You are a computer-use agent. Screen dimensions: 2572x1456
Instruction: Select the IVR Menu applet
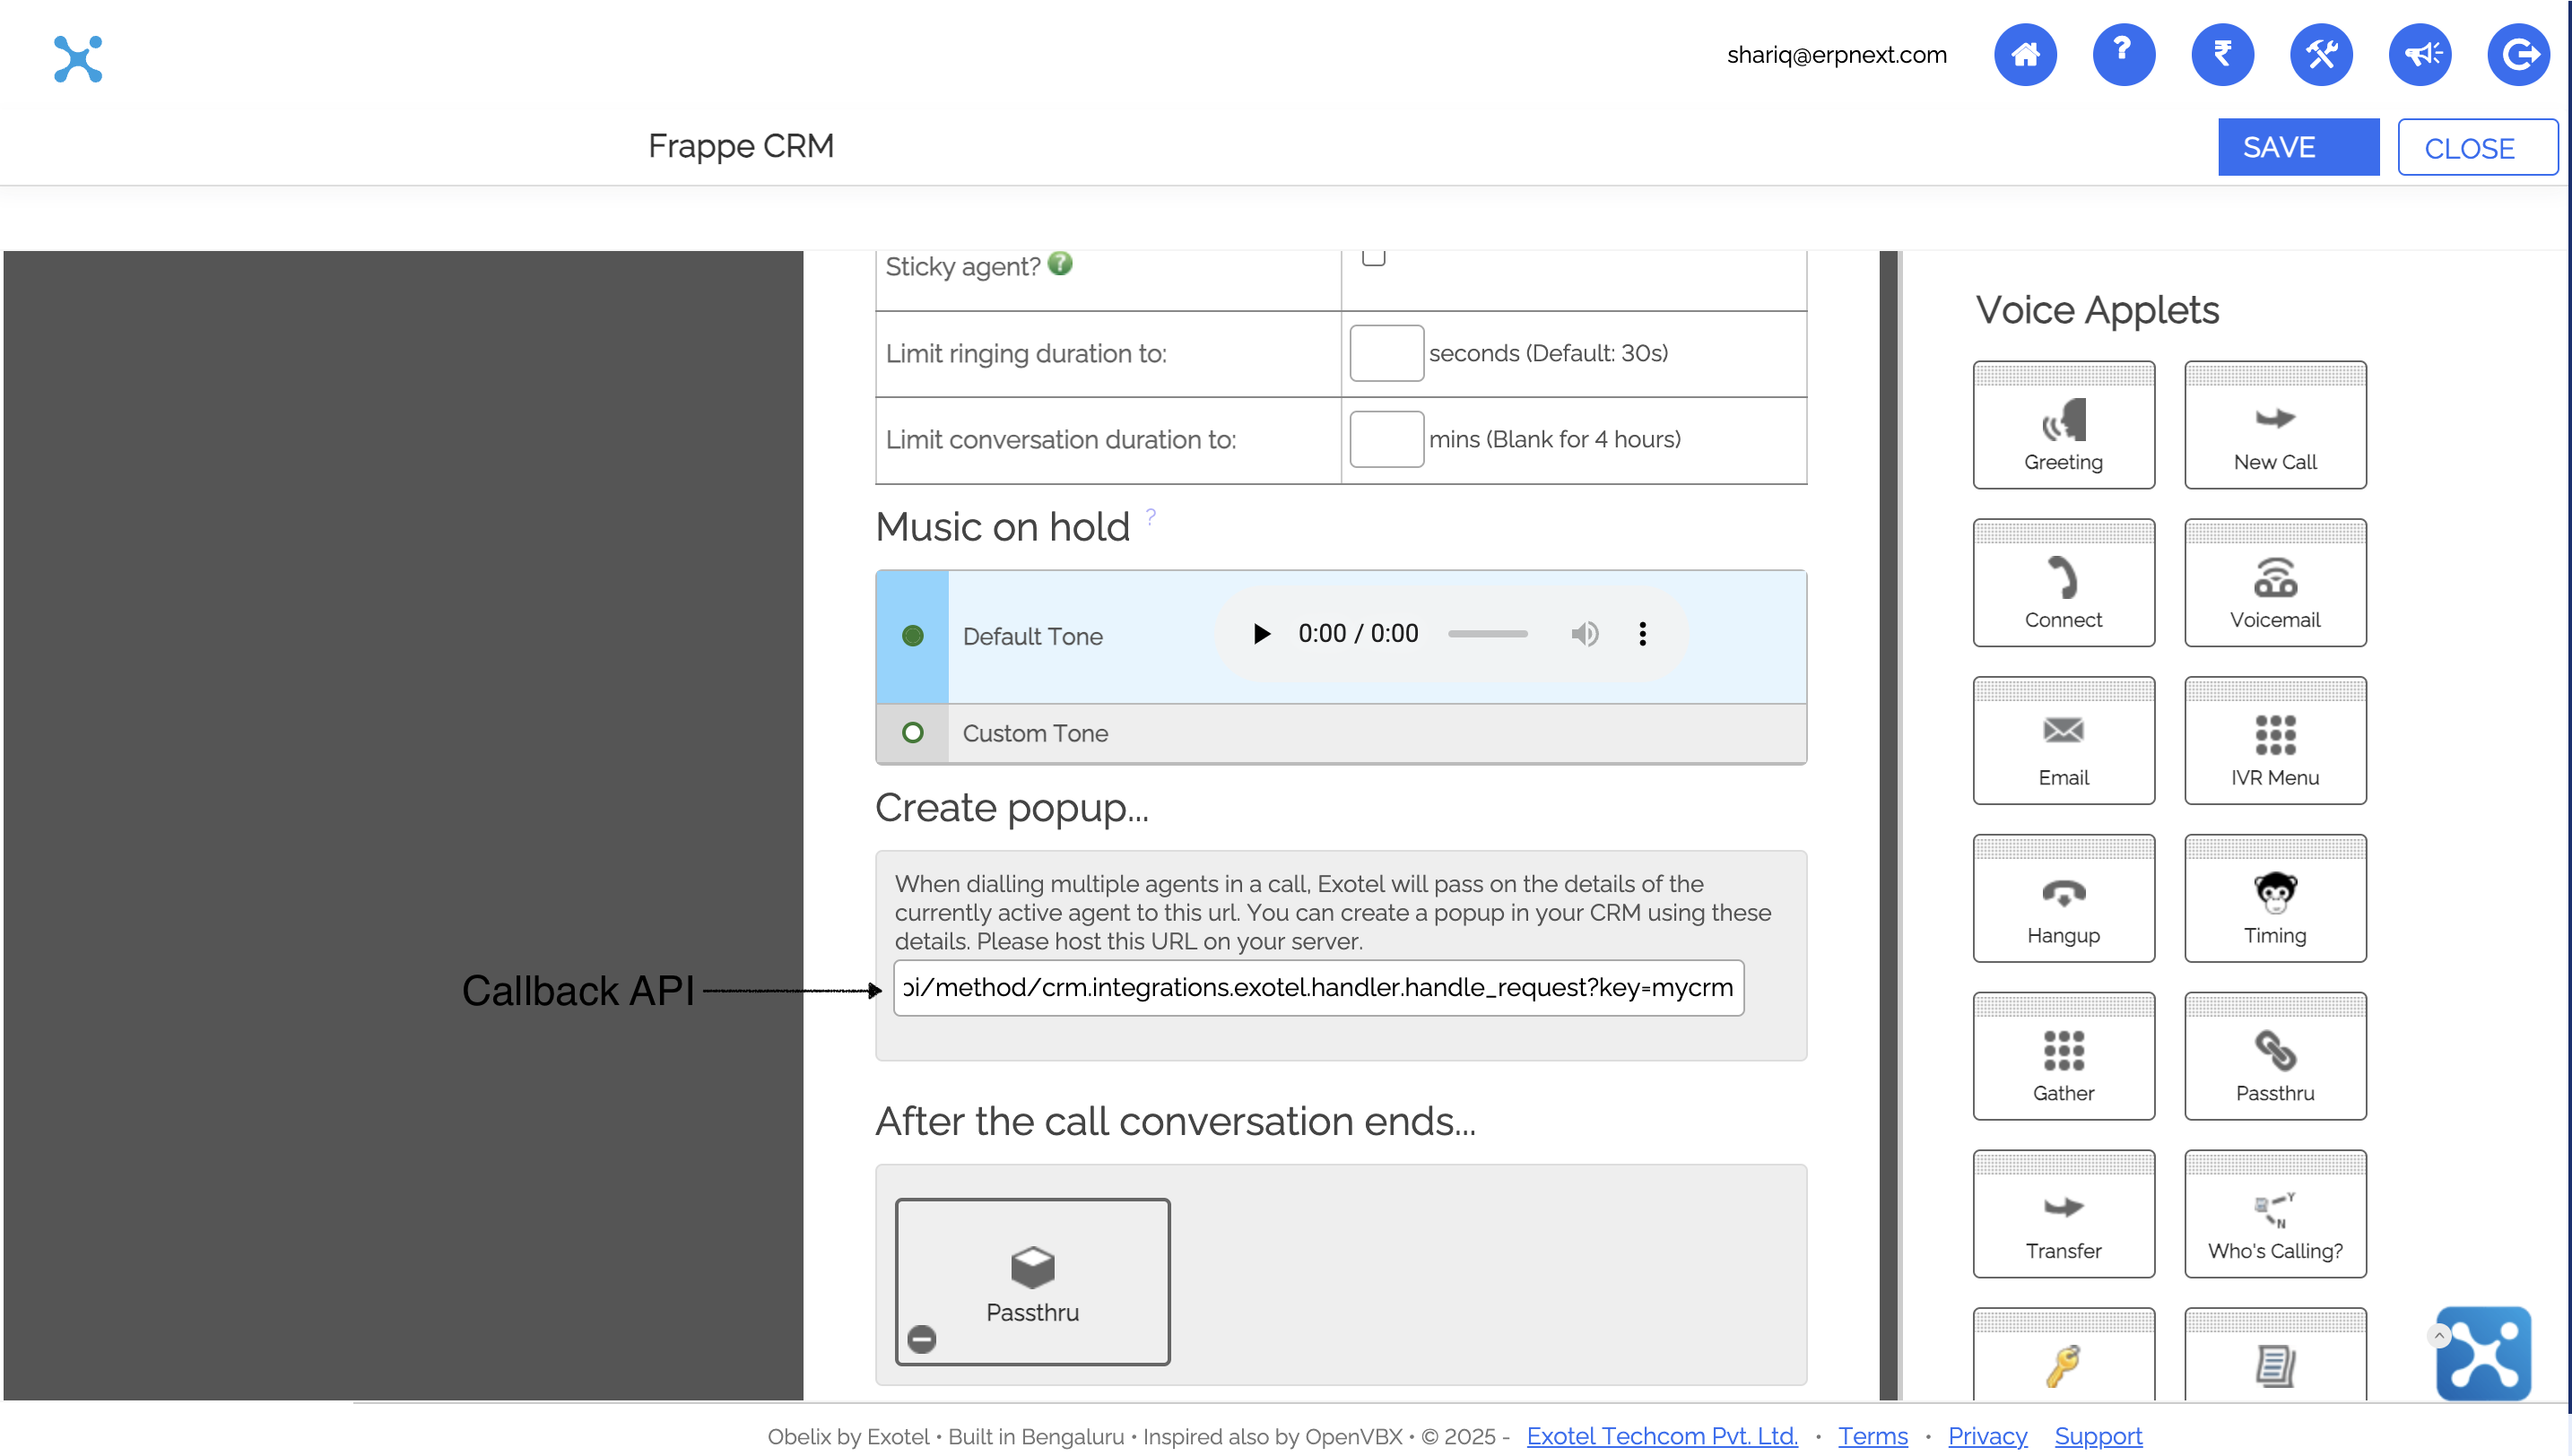point(2274,741)
